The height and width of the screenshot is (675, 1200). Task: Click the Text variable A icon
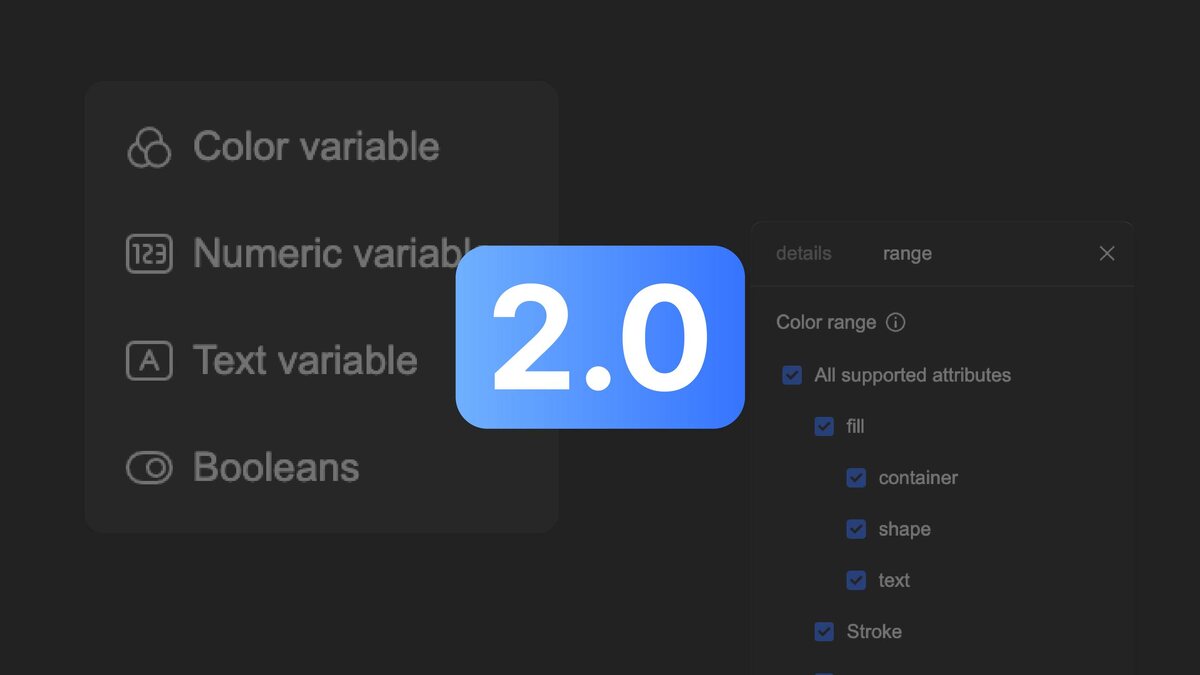pyautogui.click(x=150, y=360)
